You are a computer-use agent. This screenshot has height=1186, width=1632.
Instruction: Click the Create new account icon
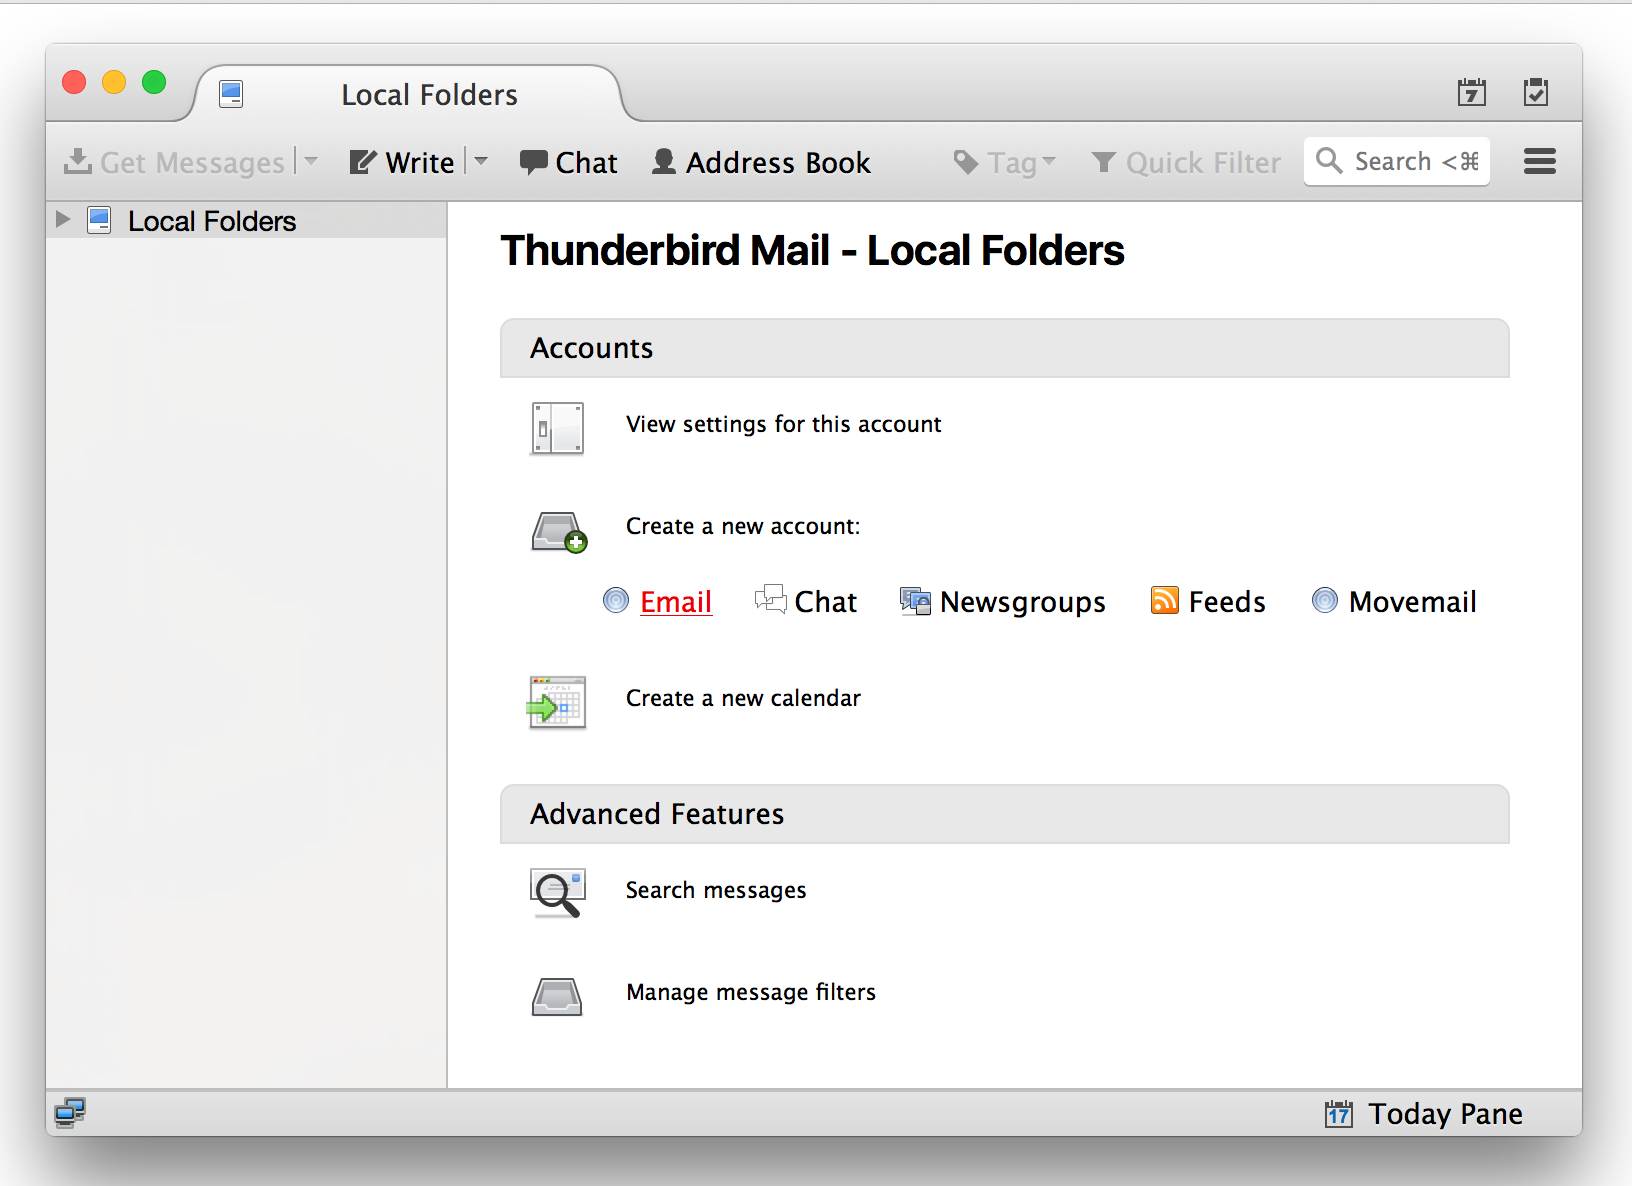pos(559,532)
